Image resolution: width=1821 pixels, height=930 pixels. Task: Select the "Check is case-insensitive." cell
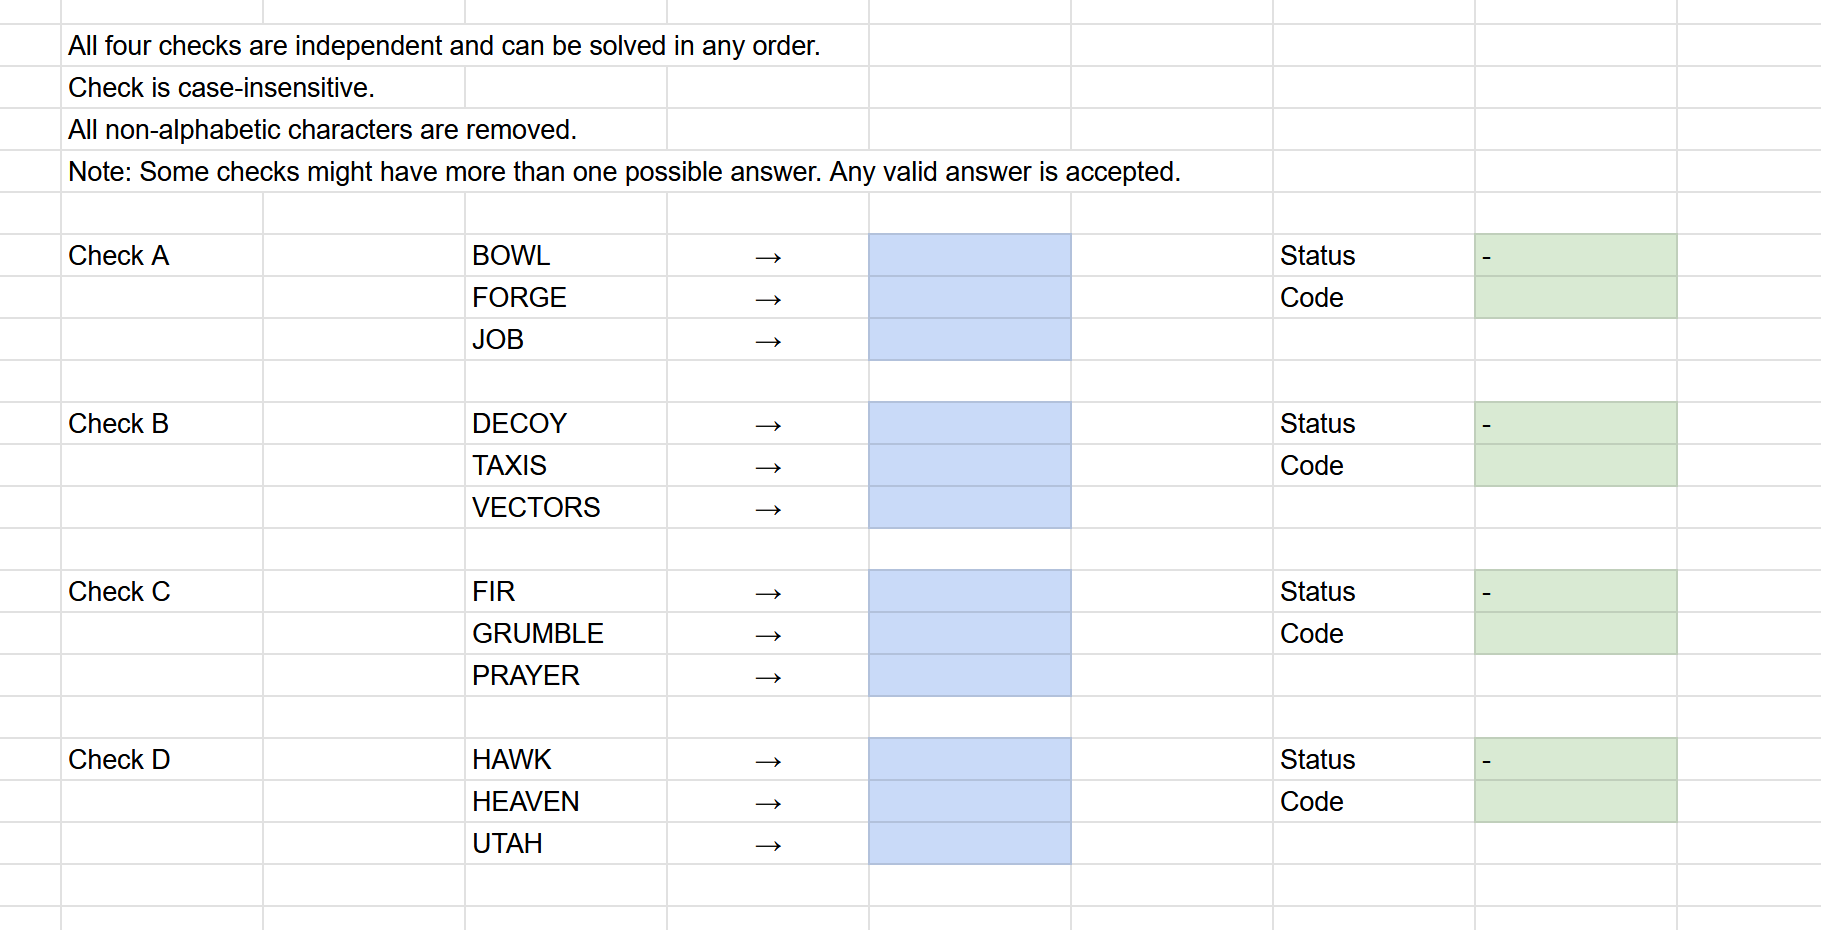tap(222, 88)
